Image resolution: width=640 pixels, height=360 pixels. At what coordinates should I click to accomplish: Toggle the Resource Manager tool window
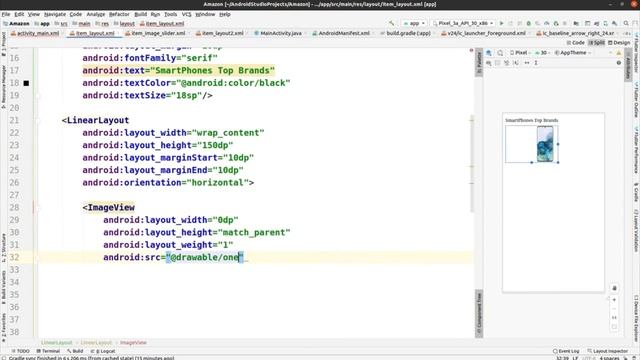pos(4,86)
